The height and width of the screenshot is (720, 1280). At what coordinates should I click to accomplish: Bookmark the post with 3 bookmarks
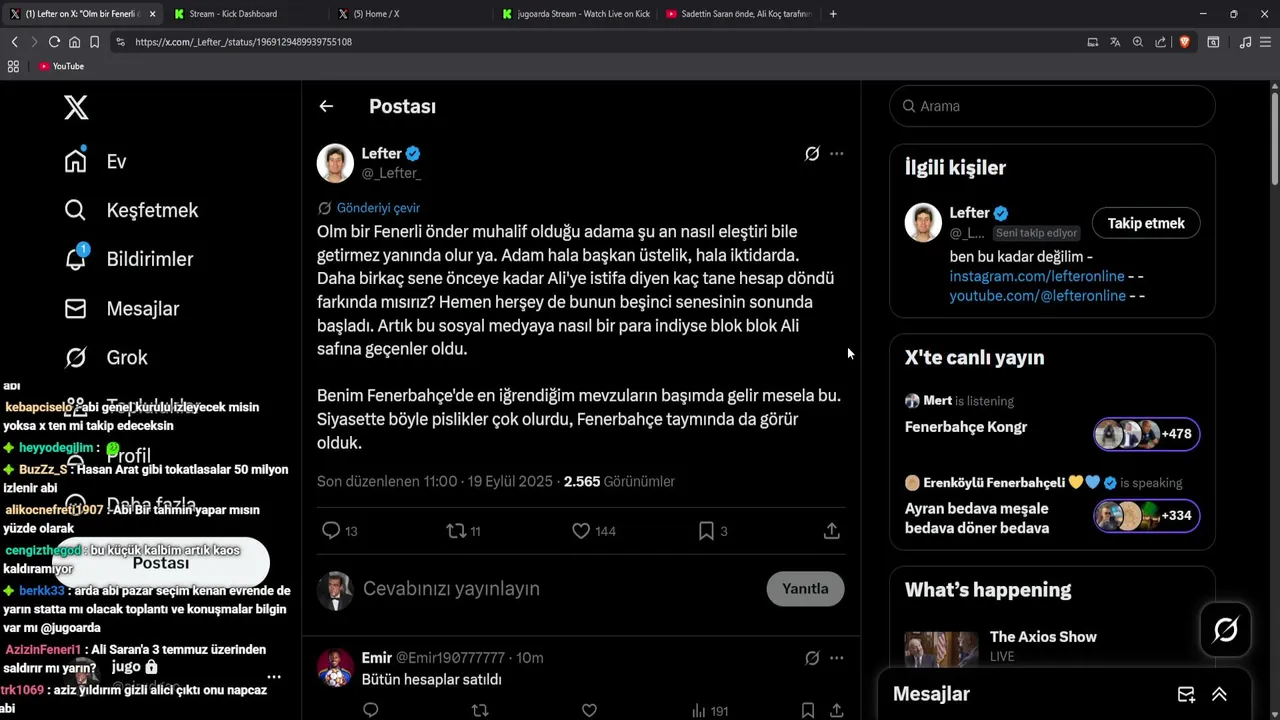pos(706,531)
